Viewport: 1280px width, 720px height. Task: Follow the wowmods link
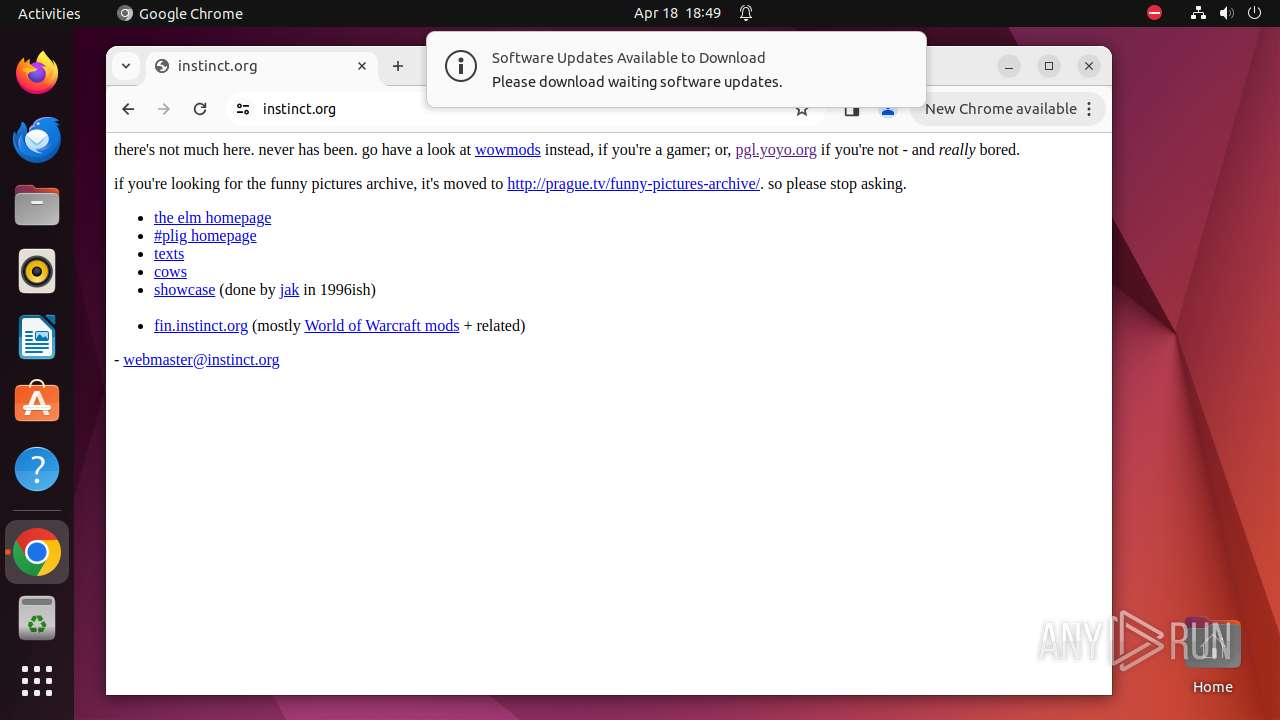[508, 150]
